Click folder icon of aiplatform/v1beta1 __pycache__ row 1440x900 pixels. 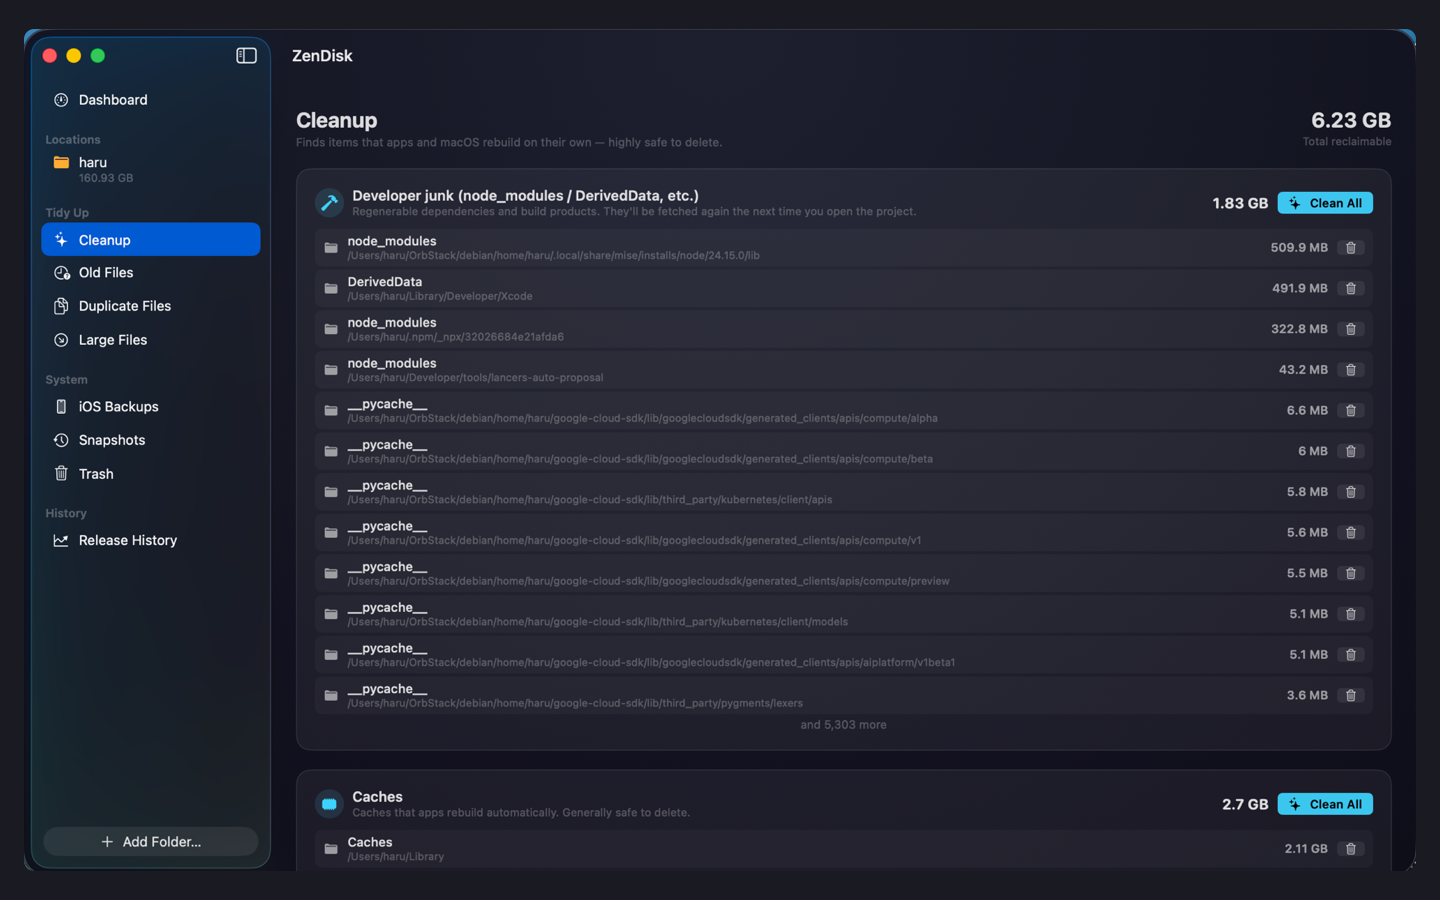coord(331,655)
